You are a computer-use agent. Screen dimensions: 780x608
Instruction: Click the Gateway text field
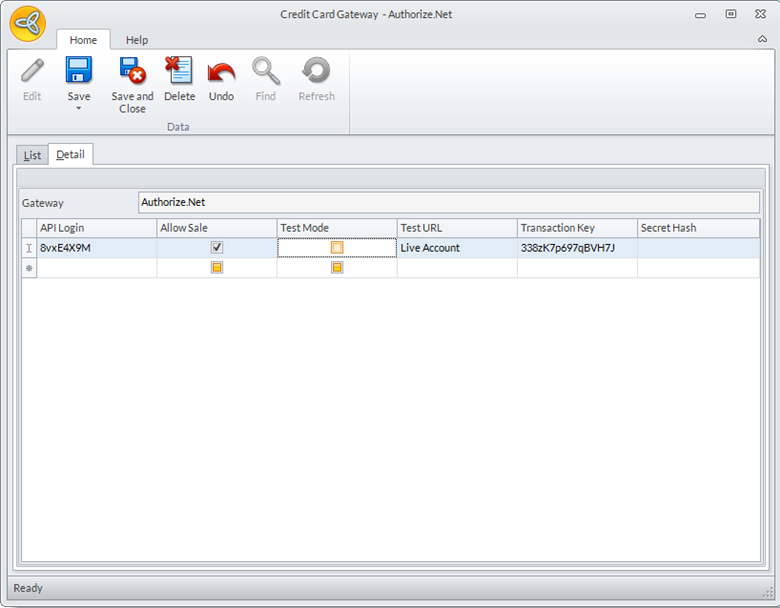coord(448,202)
